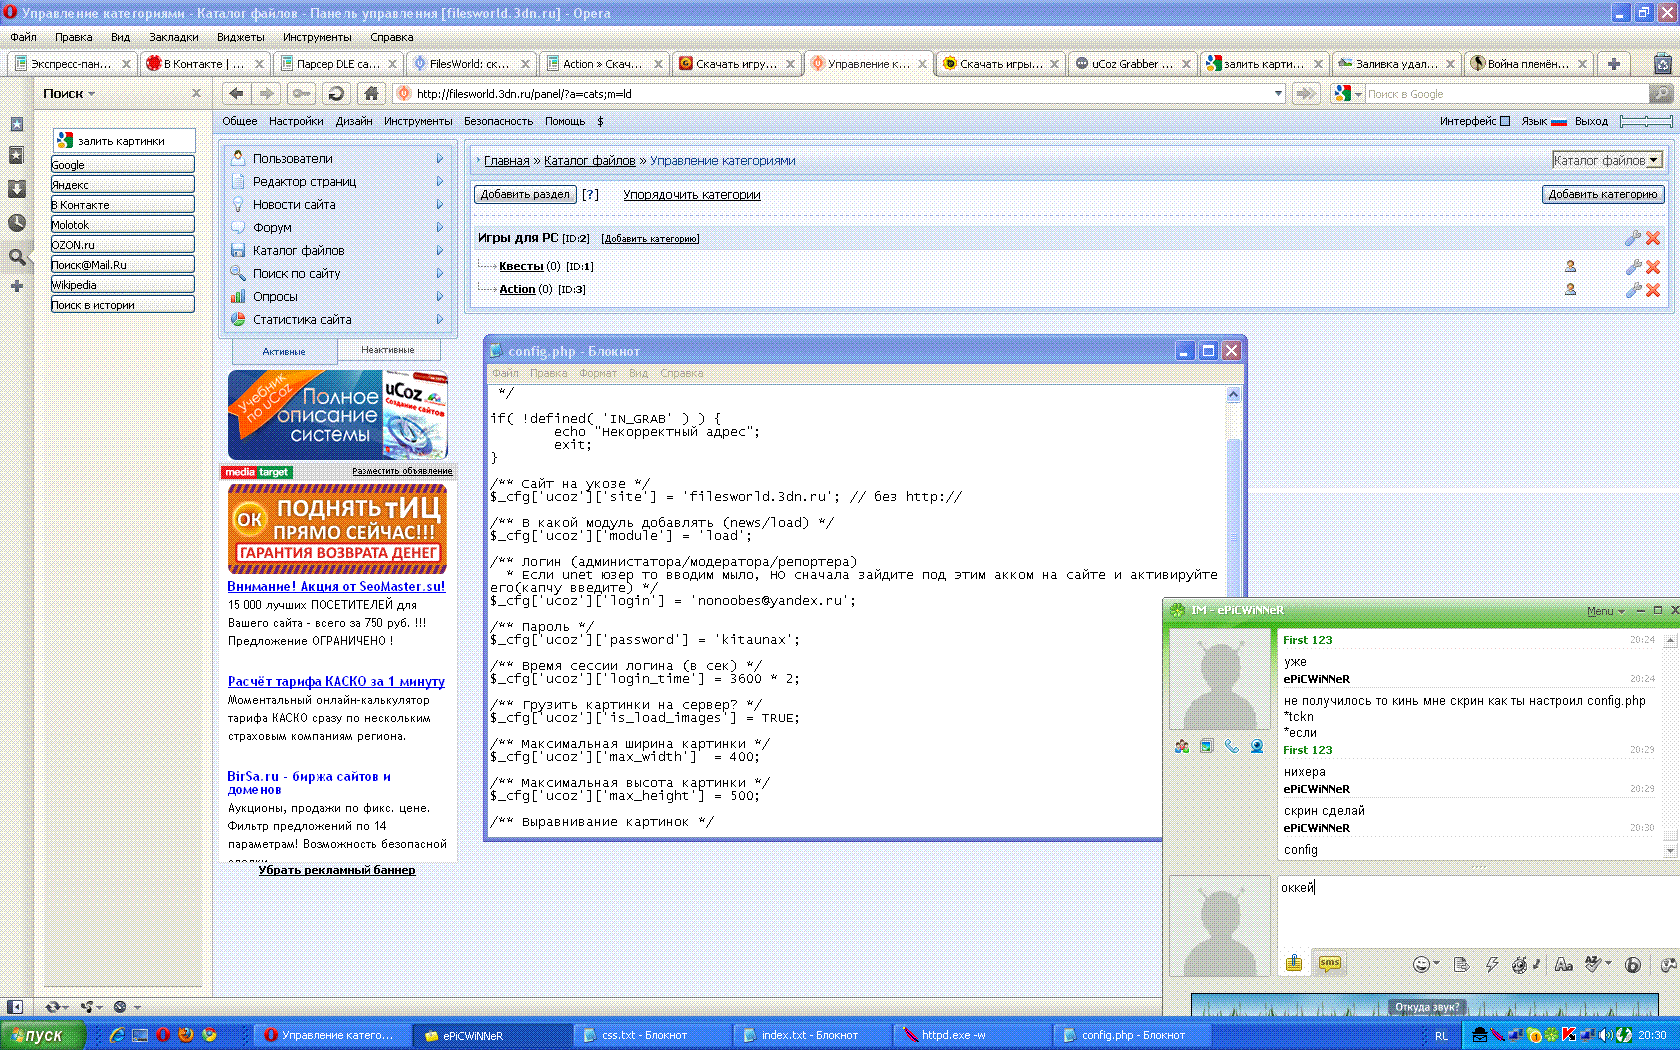Open the Search panel magnifier icon
This screenshot has height=1050, width=1680.
[17, 257]
